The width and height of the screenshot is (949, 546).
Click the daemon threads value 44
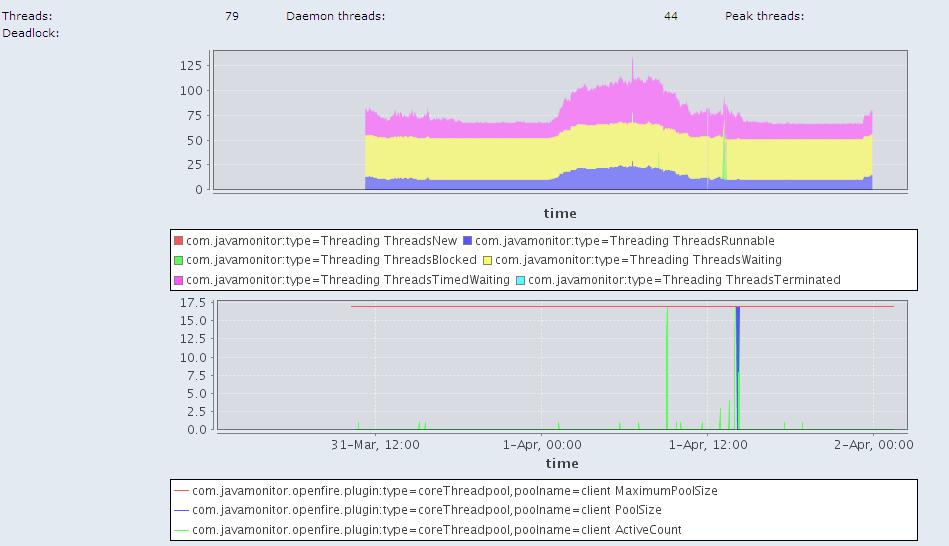(x=671, y=16)
